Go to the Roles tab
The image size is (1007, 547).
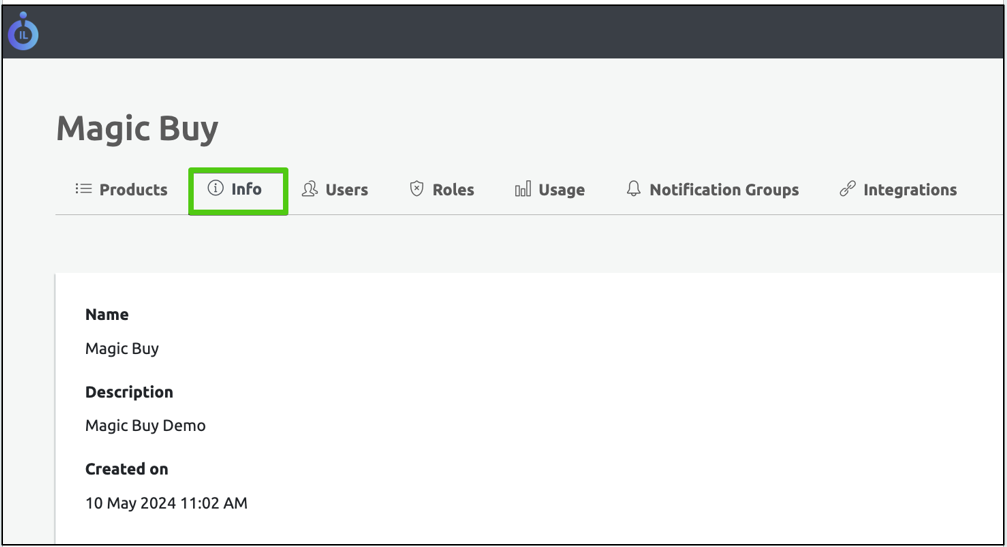(x=453, y=190)
